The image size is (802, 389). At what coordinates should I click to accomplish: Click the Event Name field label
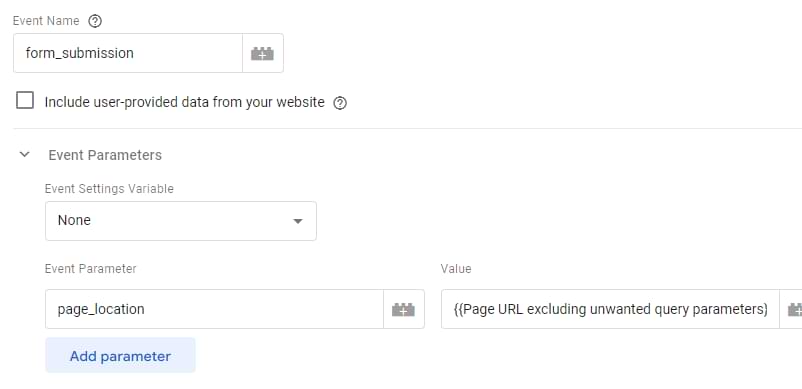46,21
